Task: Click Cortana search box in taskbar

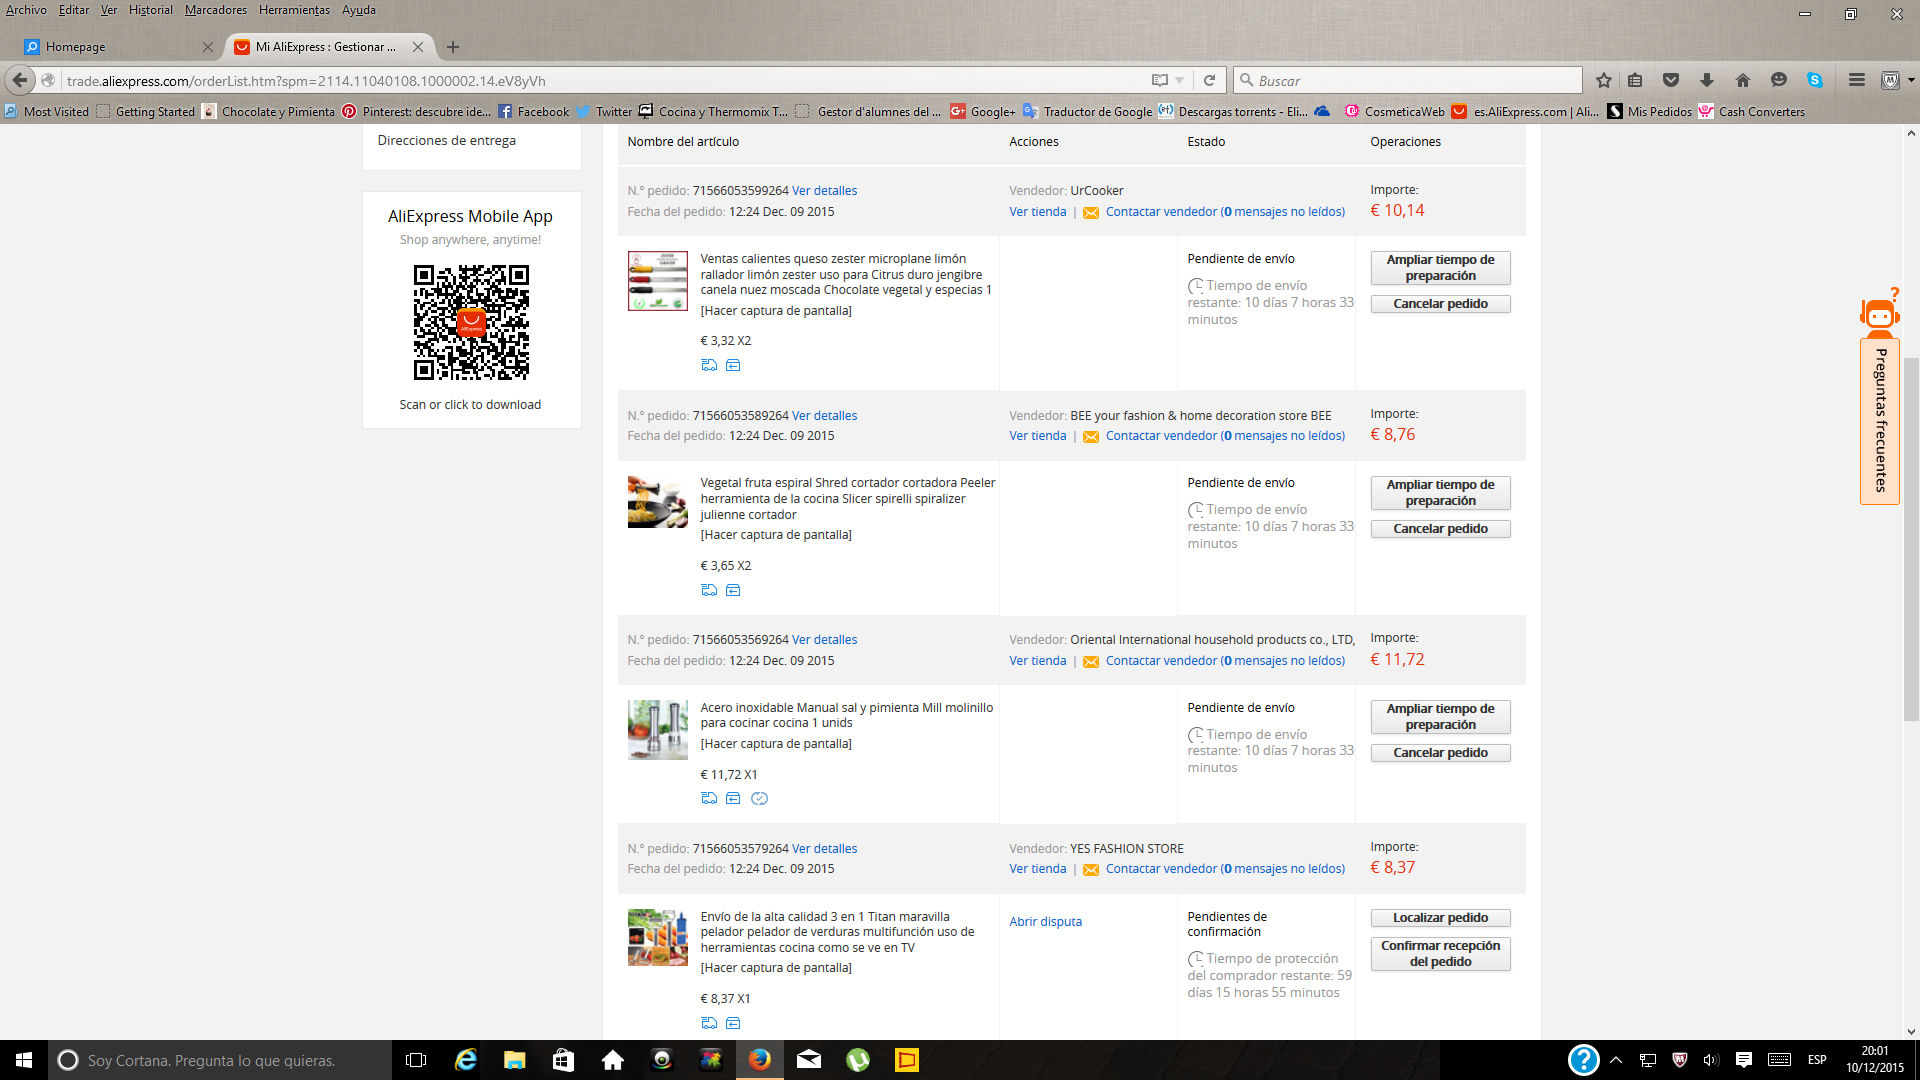Action: pyautogui.click(x=220, y=1060)
